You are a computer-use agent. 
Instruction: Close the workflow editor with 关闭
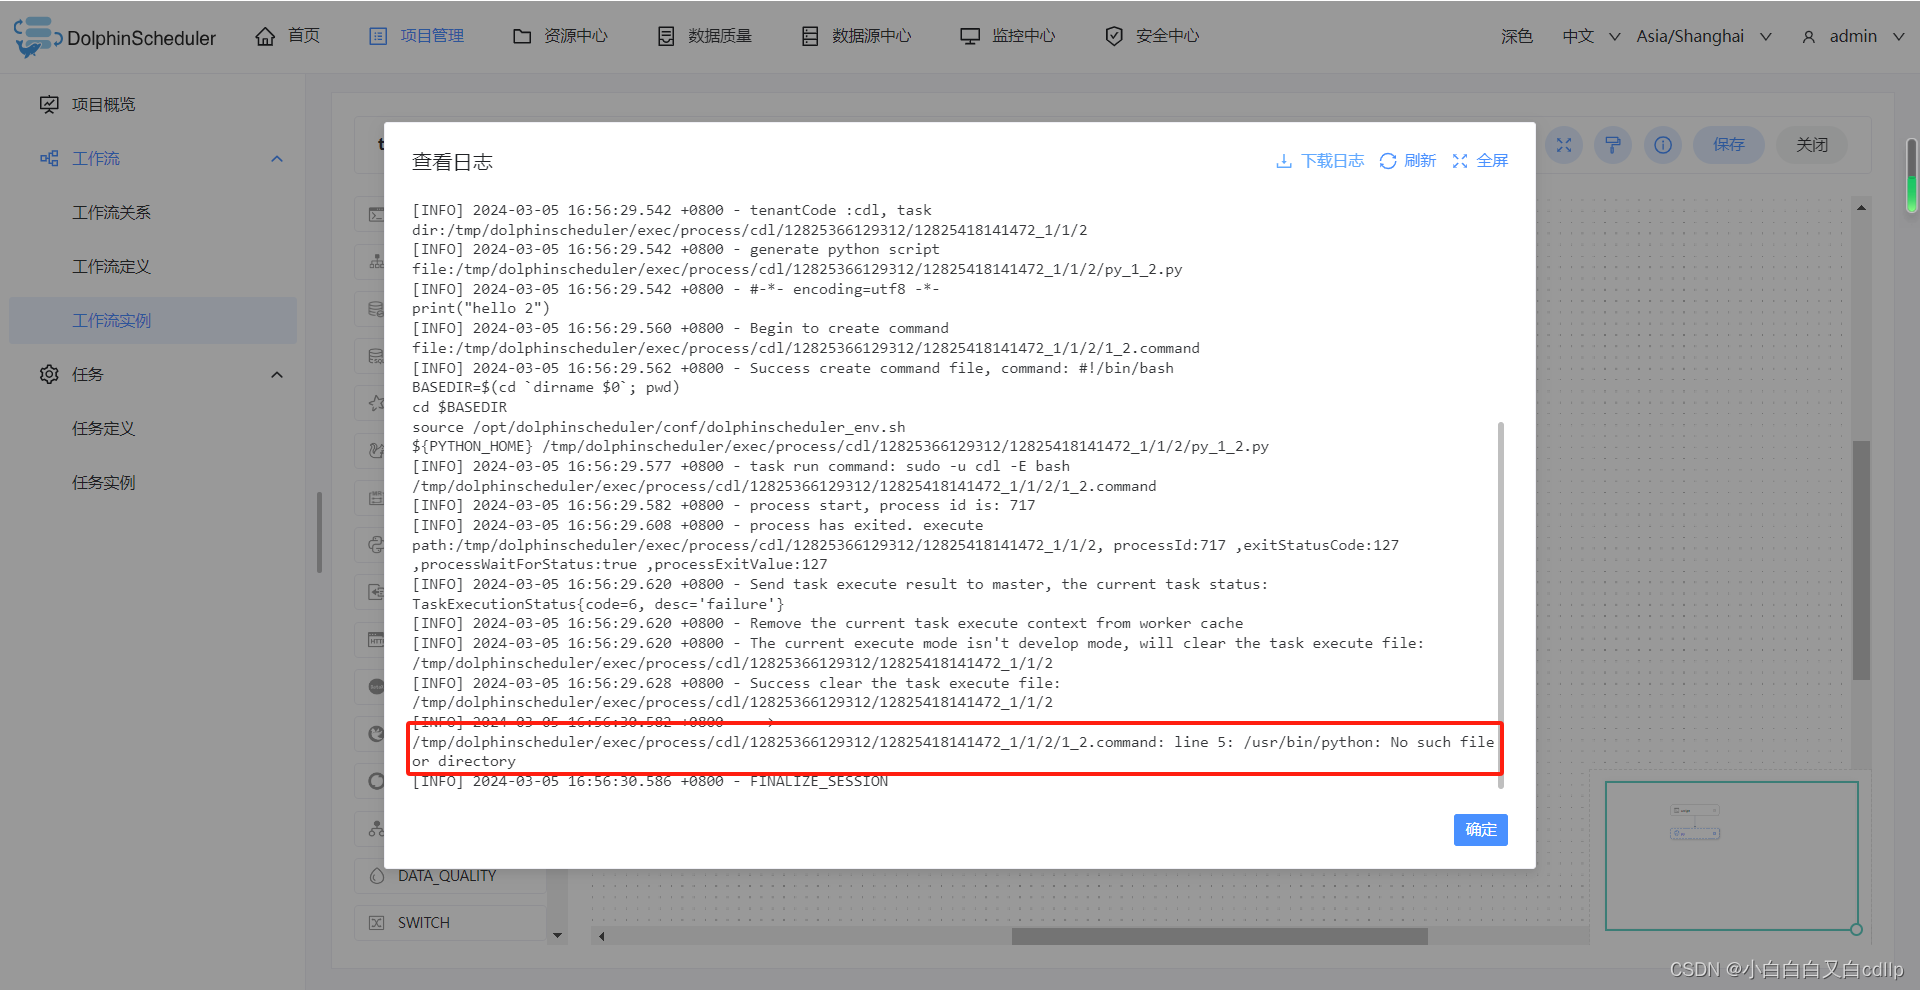pos(1812,145)
